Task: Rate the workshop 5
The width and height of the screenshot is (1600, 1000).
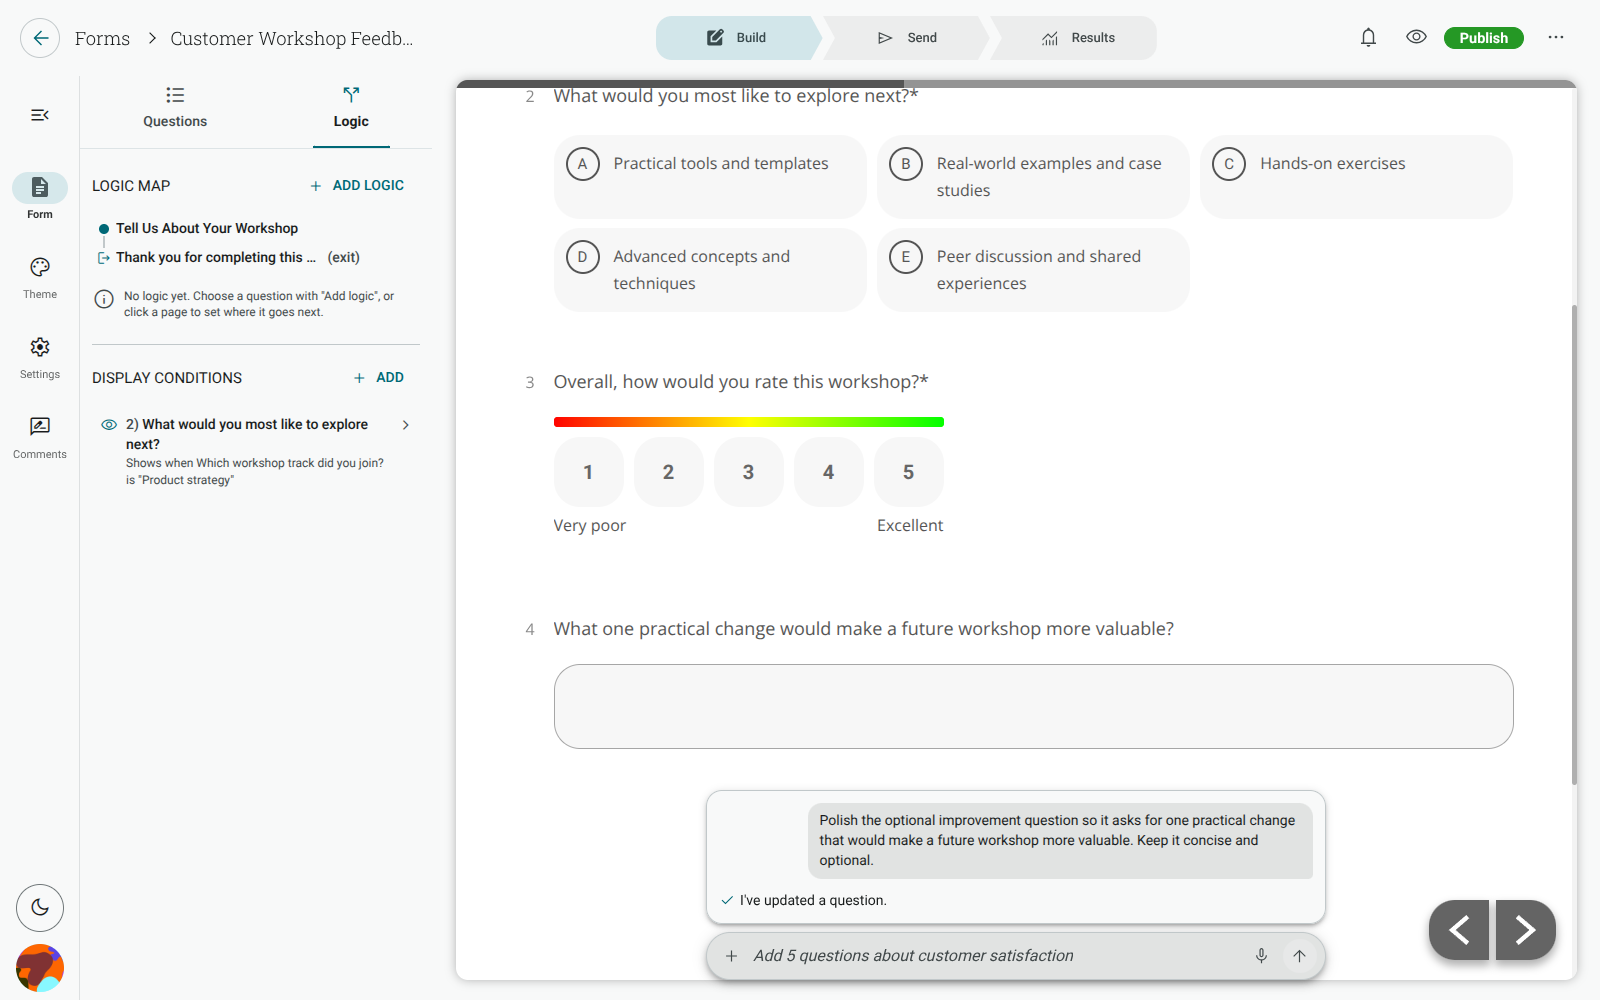Action: pyautogui.click(x=908, y=472)
